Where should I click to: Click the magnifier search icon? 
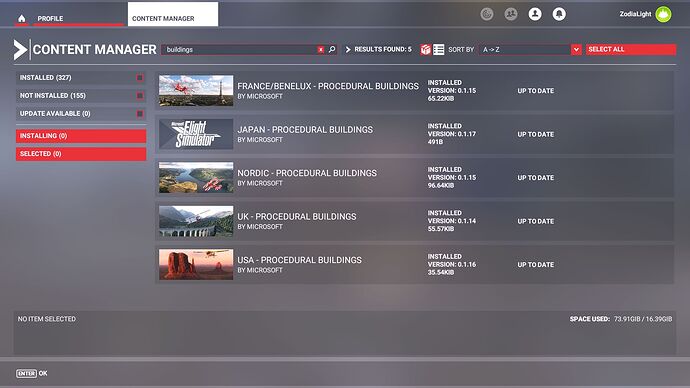pos(332,49)
